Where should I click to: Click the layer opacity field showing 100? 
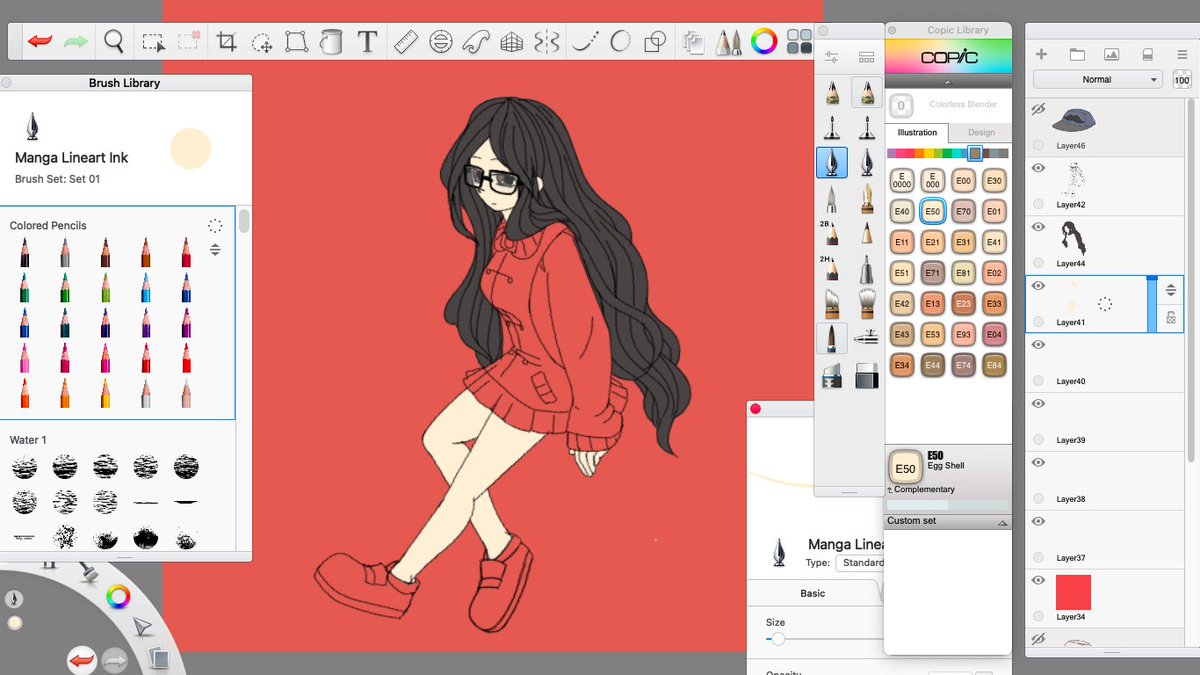click(x=1181, y=80)
